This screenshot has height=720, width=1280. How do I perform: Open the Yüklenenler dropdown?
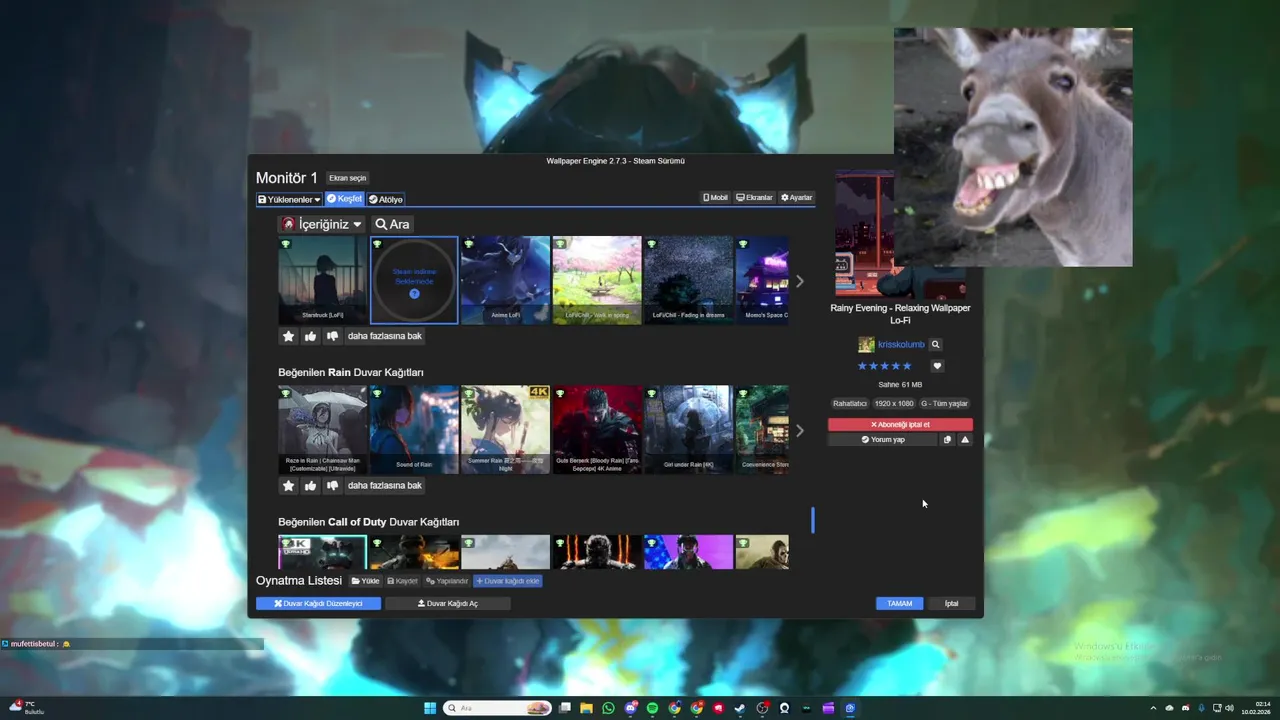(289, 199)
